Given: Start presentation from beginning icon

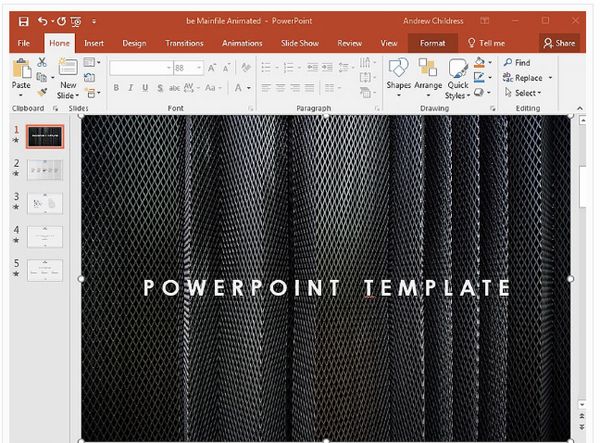Looking at the screenshot, I should 76,22.
